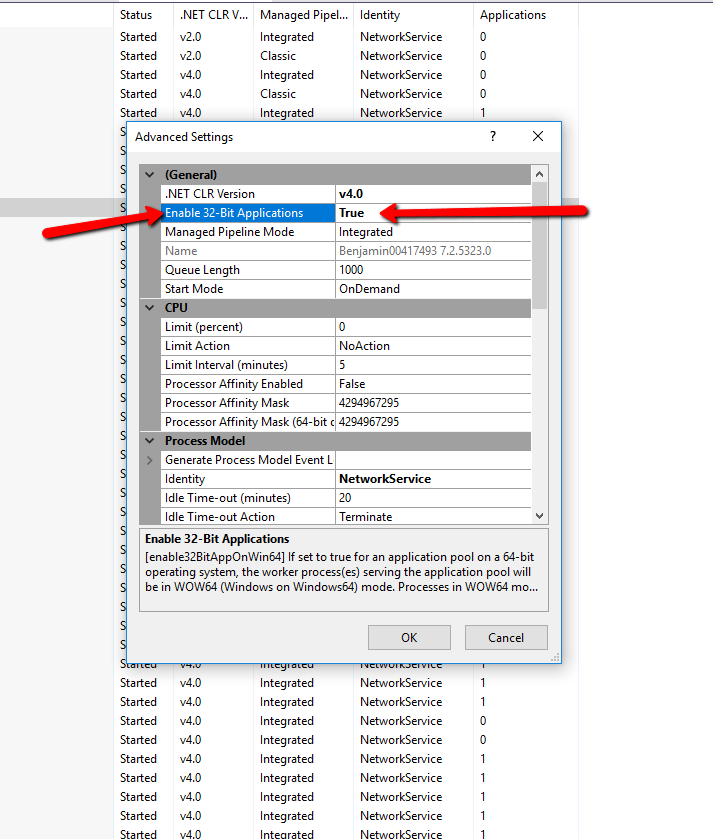Viewport: 713px width, 839px height.
Task: Click the OnDemand start mode value
Action: click(433, 289)
